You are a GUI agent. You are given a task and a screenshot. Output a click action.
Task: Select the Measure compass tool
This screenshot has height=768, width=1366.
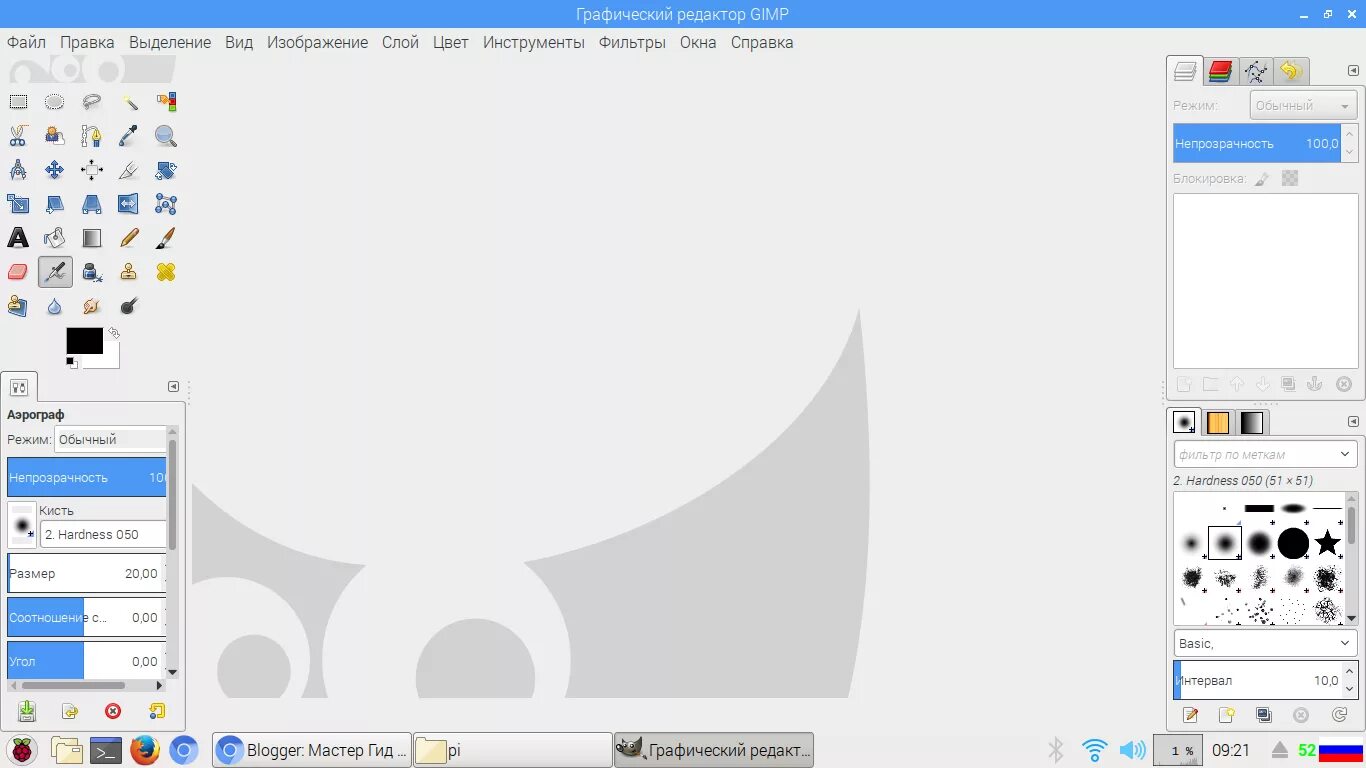pyautogui.click(x=18, y=170)
